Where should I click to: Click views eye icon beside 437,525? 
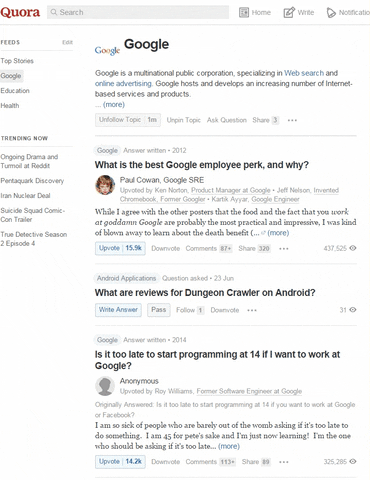point(353,248)
